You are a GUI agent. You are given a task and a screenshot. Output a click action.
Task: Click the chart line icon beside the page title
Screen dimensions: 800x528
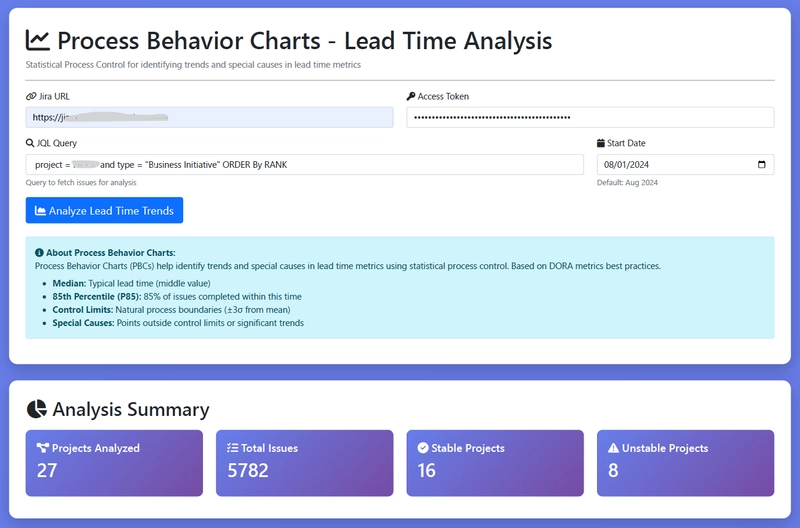[38, 40]
